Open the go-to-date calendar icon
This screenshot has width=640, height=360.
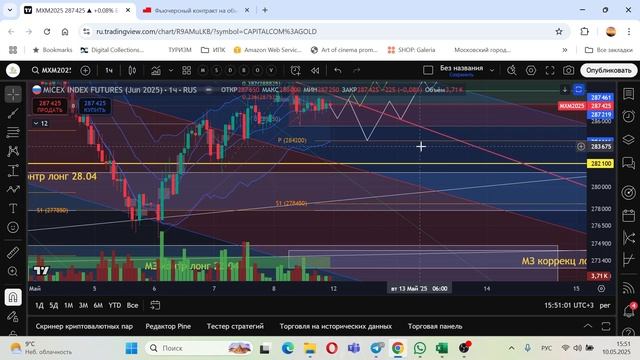click(155, 305)
